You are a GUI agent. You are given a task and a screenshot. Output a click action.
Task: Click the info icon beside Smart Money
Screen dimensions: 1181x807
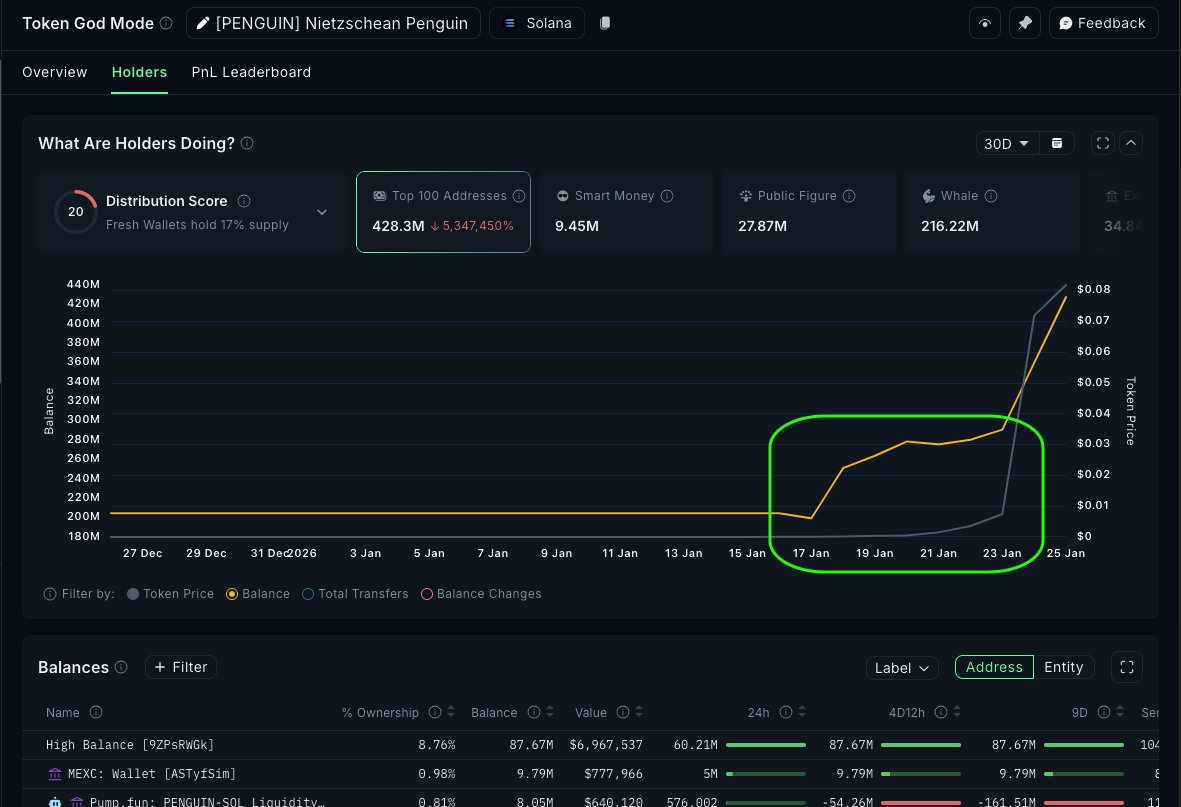pyautogui.click(x=667, y=196)
